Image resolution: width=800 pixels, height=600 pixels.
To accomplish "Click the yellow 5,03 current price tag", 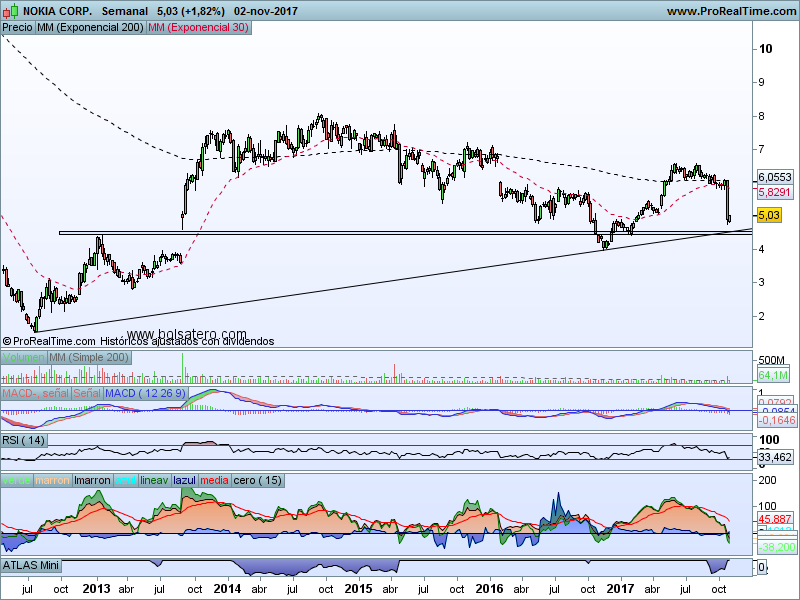I will coord(769,215).
